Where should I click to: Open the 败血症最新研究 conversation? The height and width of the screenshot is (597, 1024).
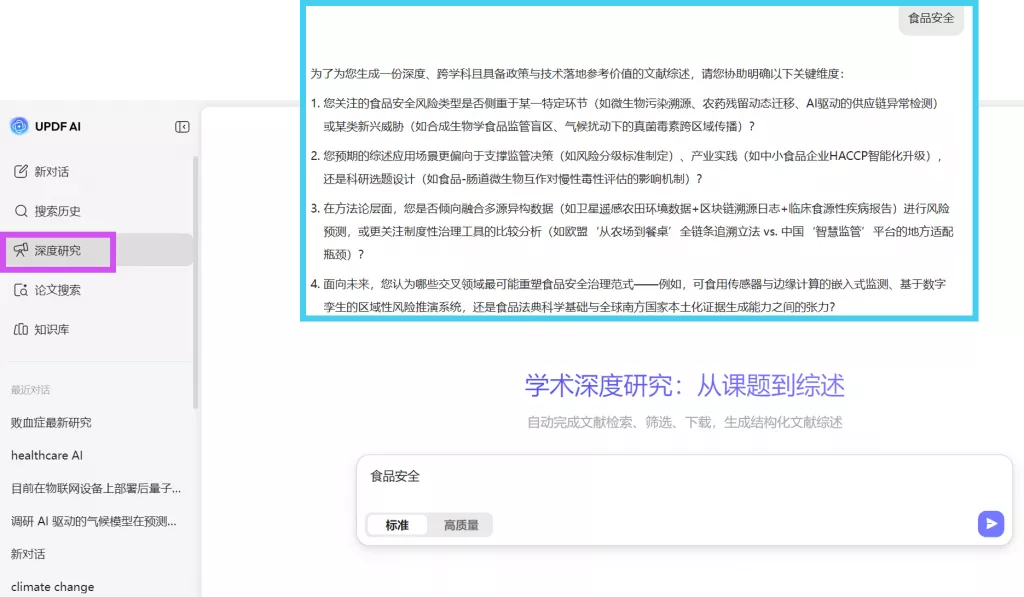tap(48, 422)
